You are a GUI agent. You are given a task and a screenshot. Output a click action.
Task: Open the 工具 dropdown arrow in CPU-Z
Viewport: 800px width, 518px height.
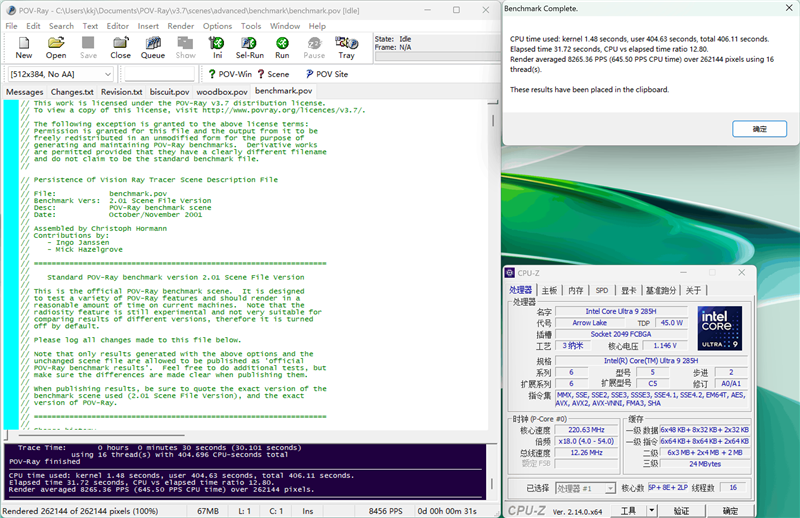652,510
